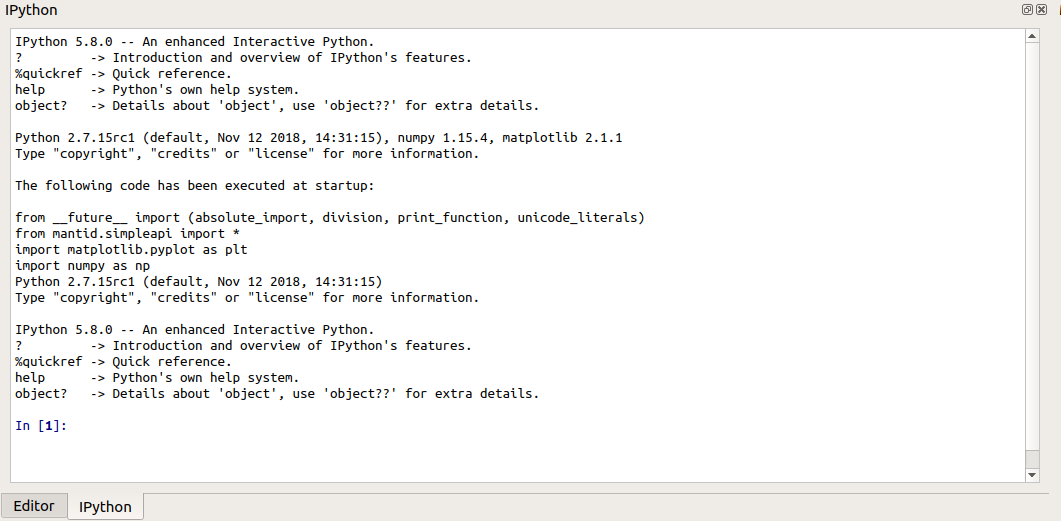Viewport: 1061px width, 521px height.
Task: Float the IPython dock panel
Action: (1027, 9)
